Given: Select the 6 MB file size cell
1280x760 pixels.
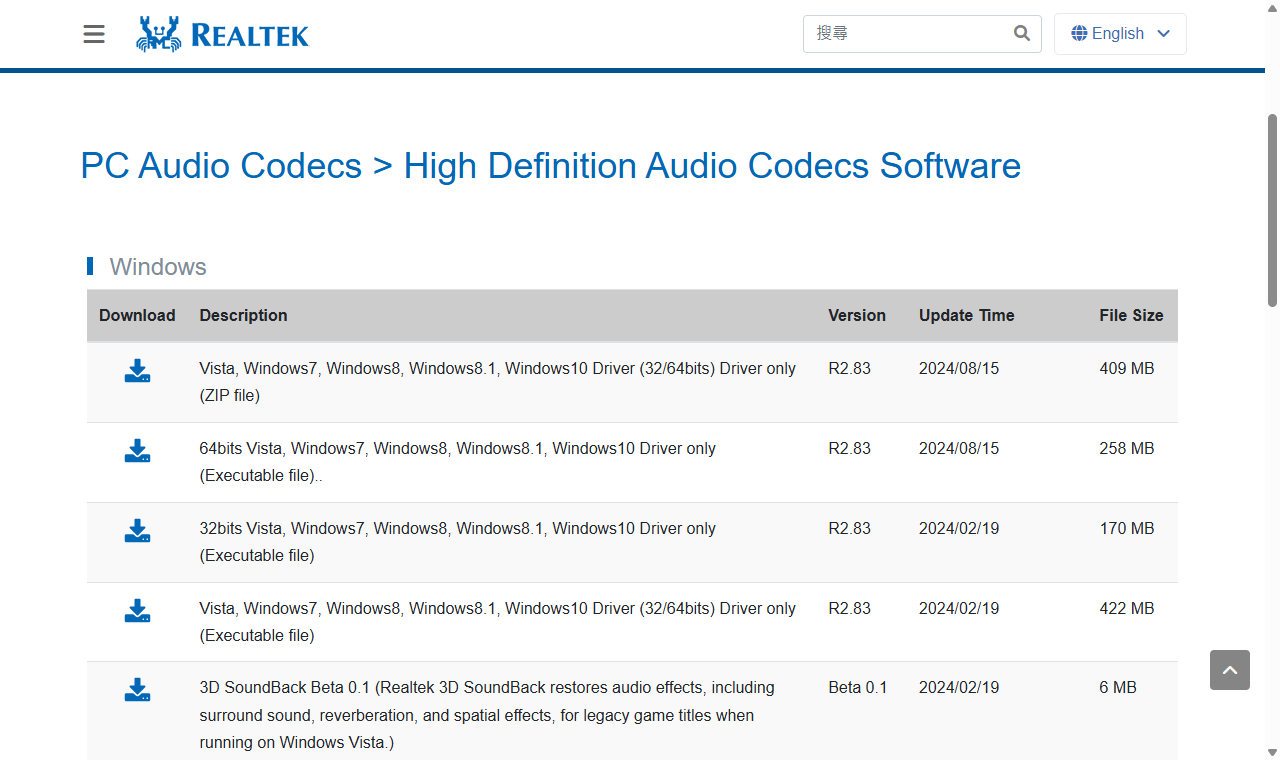Looking at the screenshot, I should click(x=1118, y=687).
